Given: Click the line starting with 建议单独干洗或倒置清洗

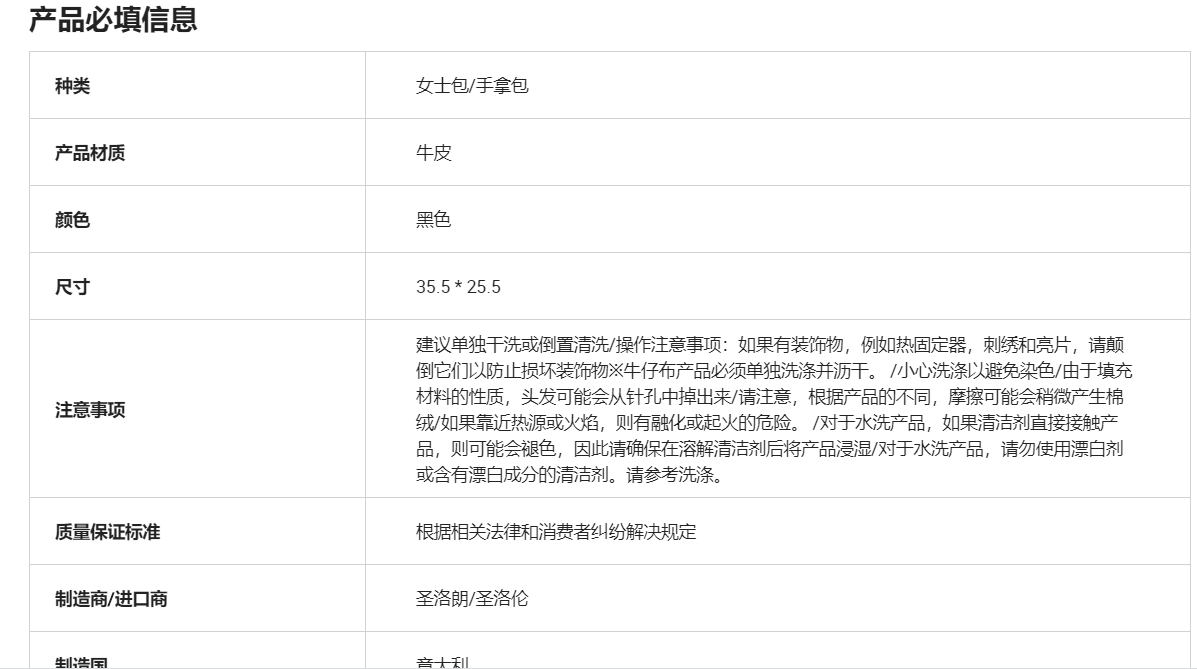Looking at the screenshot, I should [x=774, y=345].
